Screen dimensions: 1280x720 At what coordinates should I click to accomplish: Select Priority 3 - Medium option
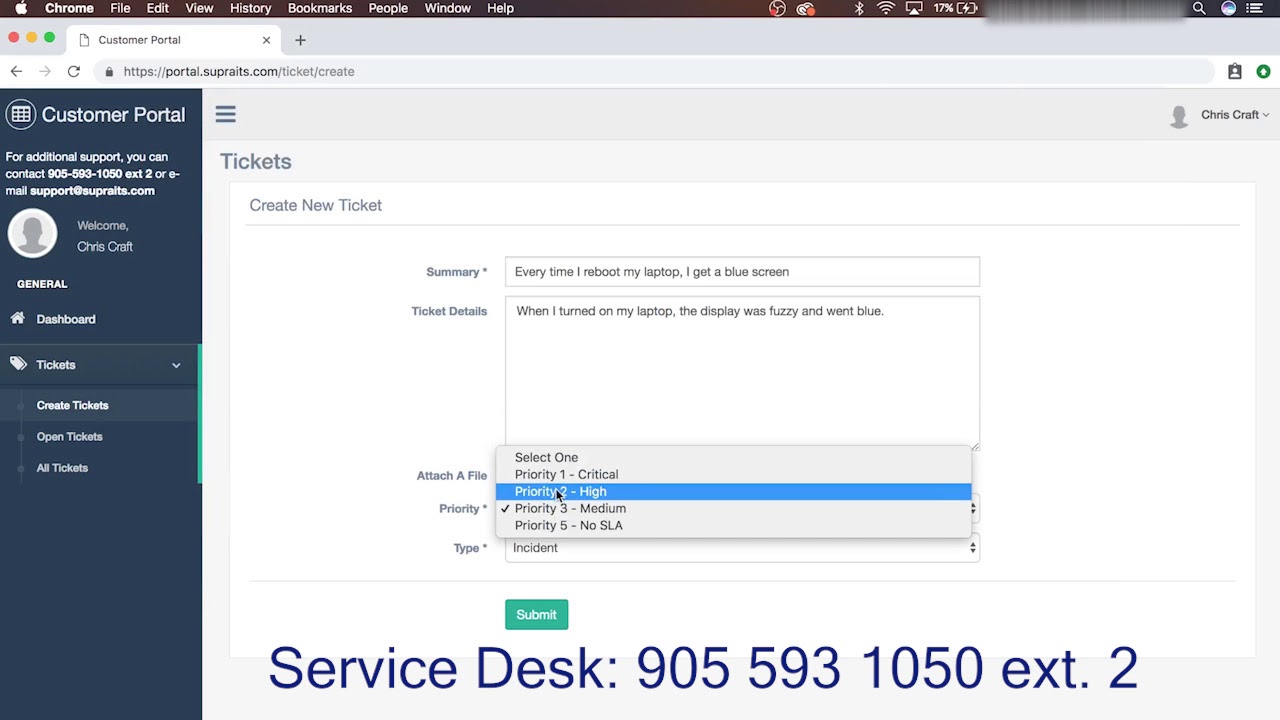point(733,508)
